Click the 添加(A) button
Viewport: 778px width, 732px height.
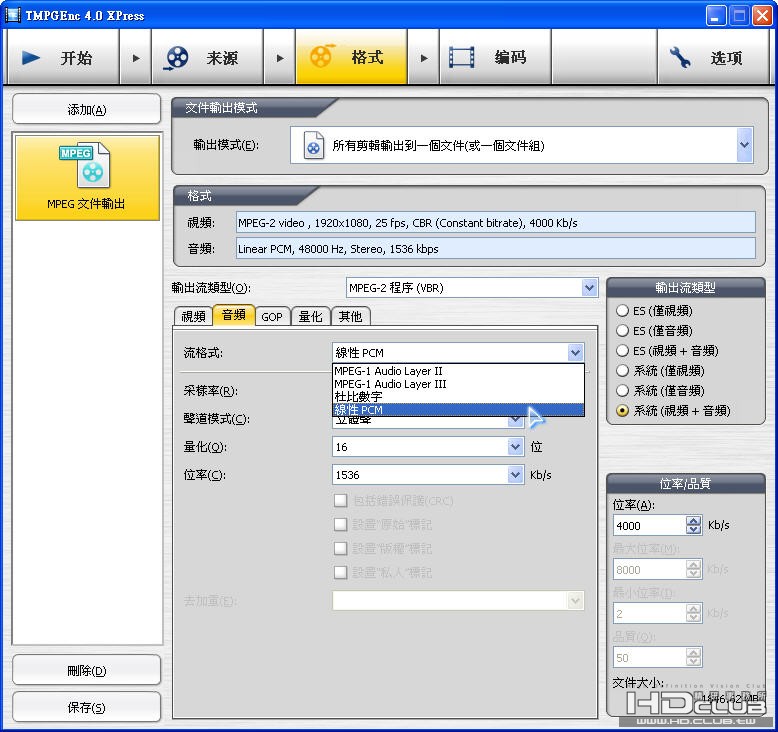87,109
